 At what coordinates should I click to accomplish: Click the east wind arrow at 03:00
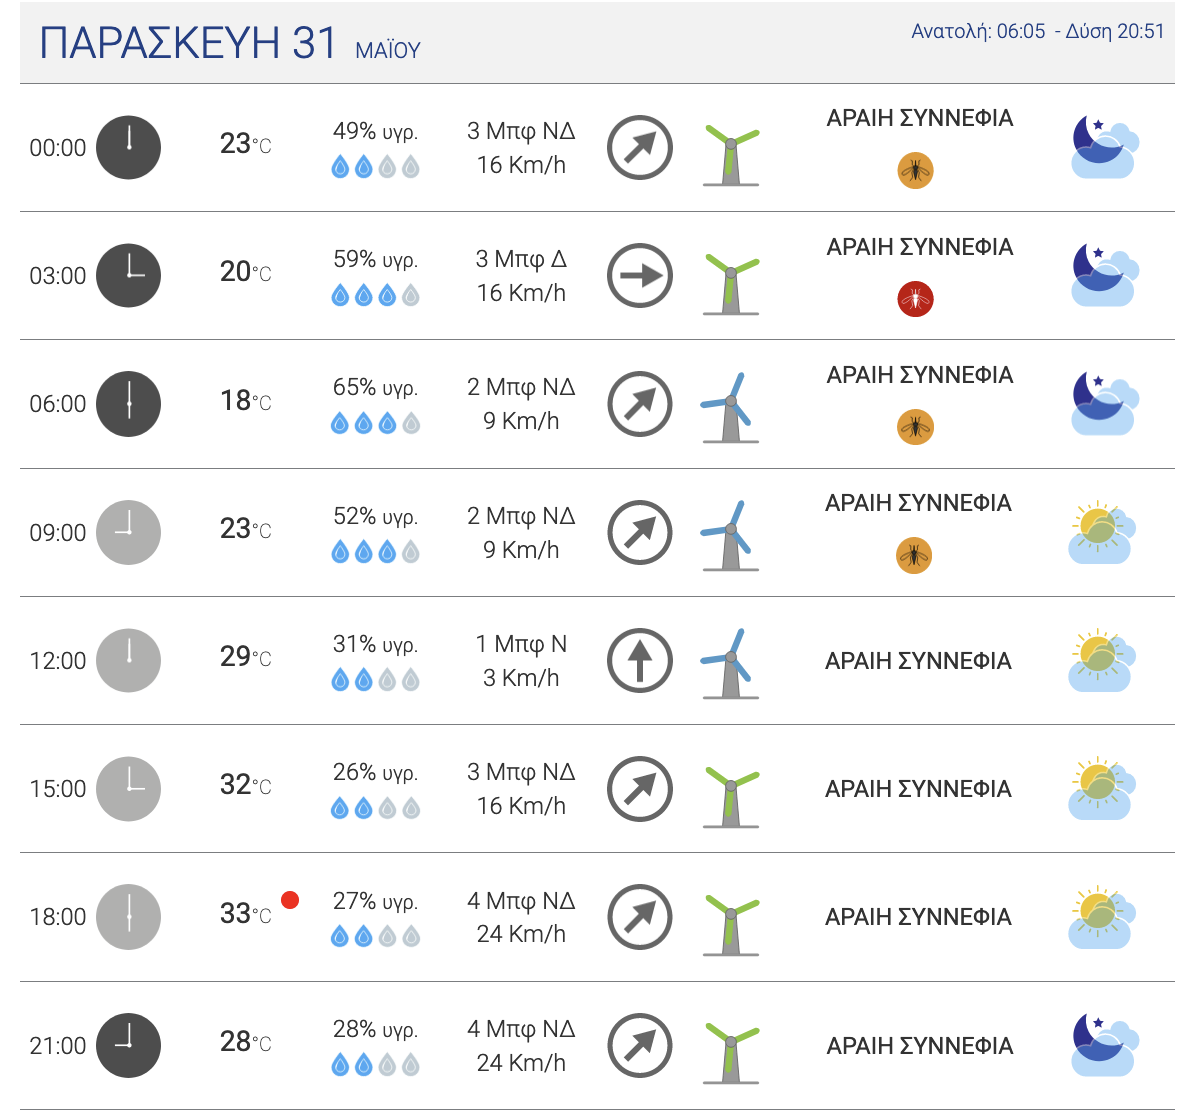640,275
